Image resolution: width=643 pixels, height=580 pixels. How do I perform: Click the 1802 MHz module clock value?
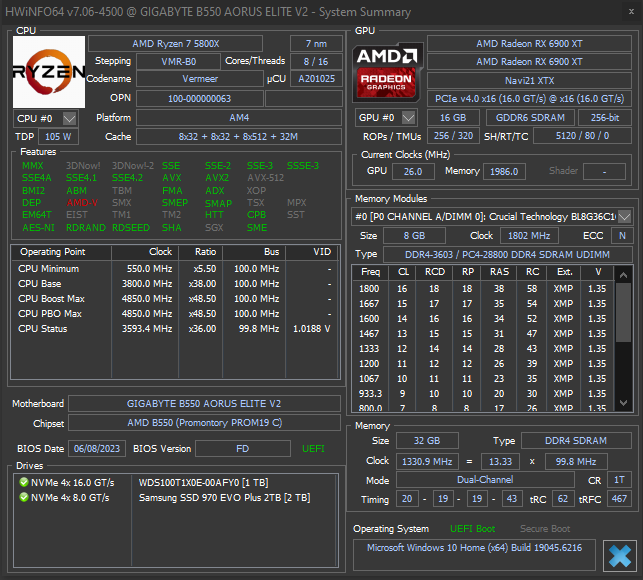(x=529, y=236)
